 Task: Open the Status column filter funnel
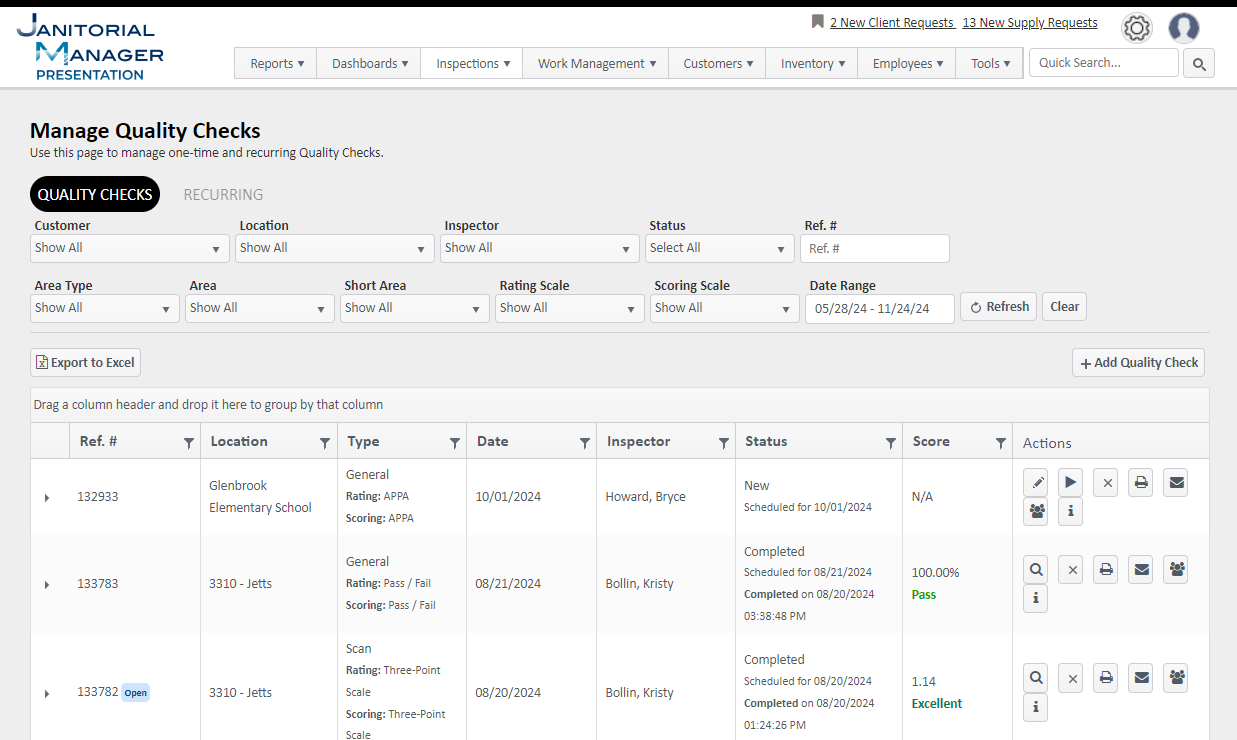pyautogui.click(x=891, y=443)
